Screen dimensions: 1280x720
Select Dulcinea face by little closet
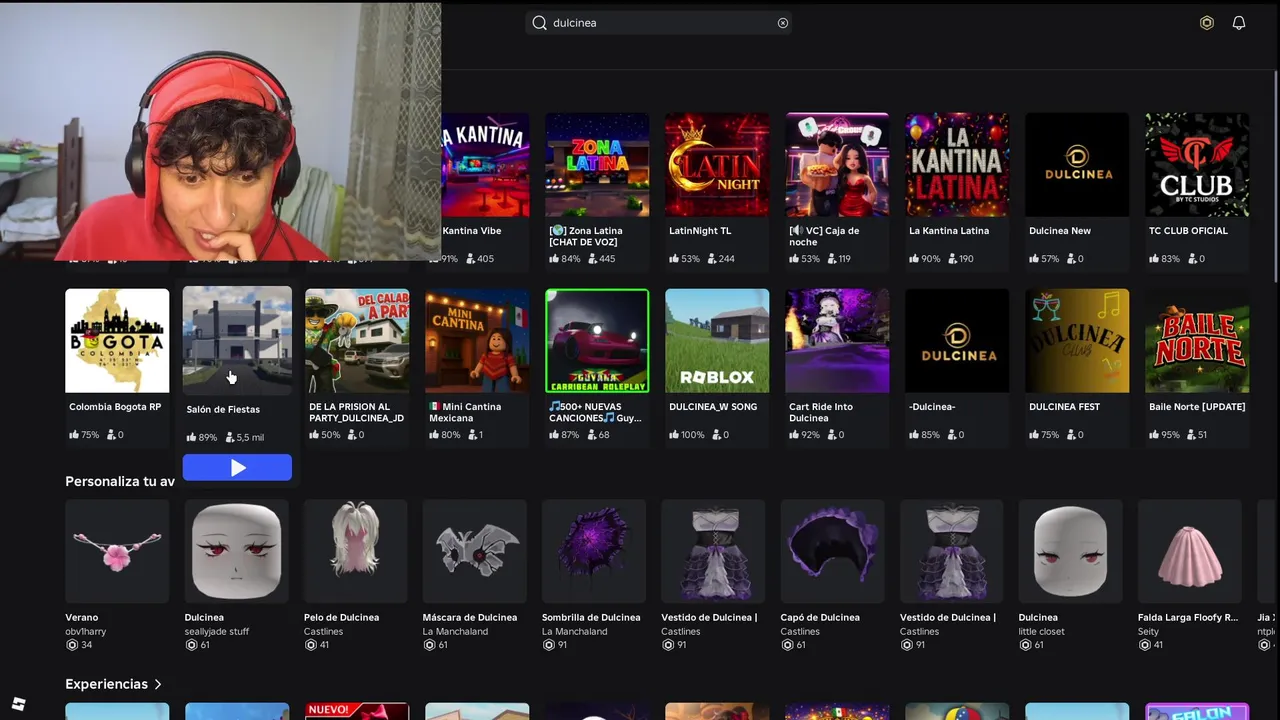1071,551
